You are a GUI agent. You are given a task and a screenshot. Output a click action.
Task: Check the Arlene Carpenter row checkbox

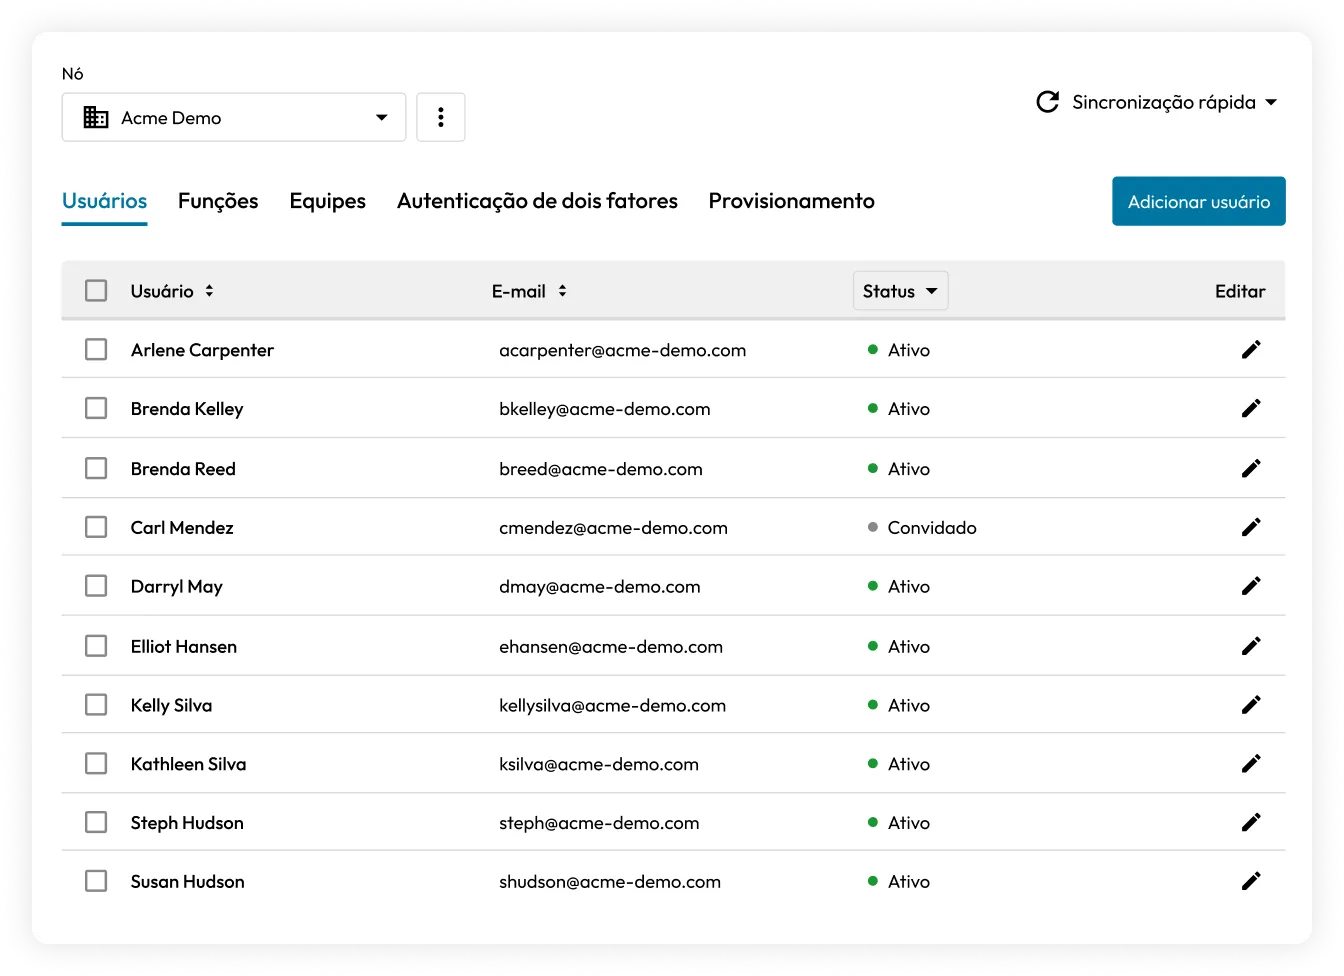coord(96,349)
